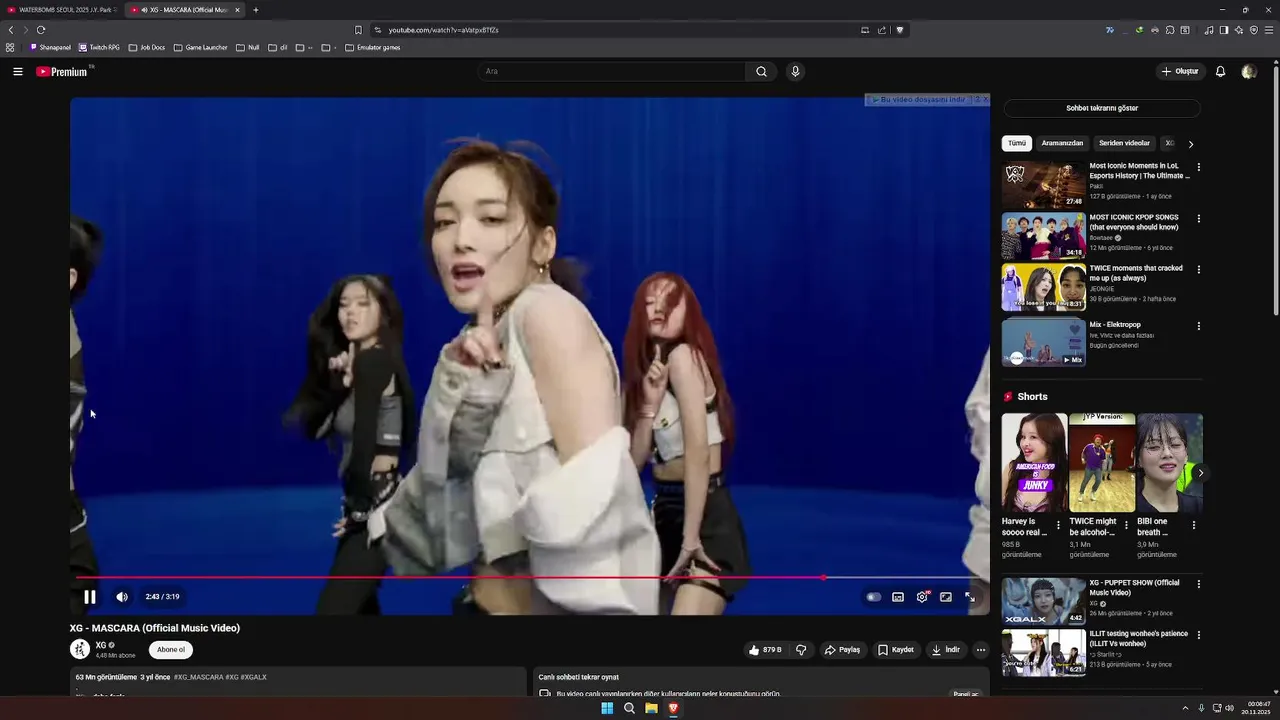Open the account avatar menu
The height and width of the screenshot is (720, 1280).
pos(1248,71)
